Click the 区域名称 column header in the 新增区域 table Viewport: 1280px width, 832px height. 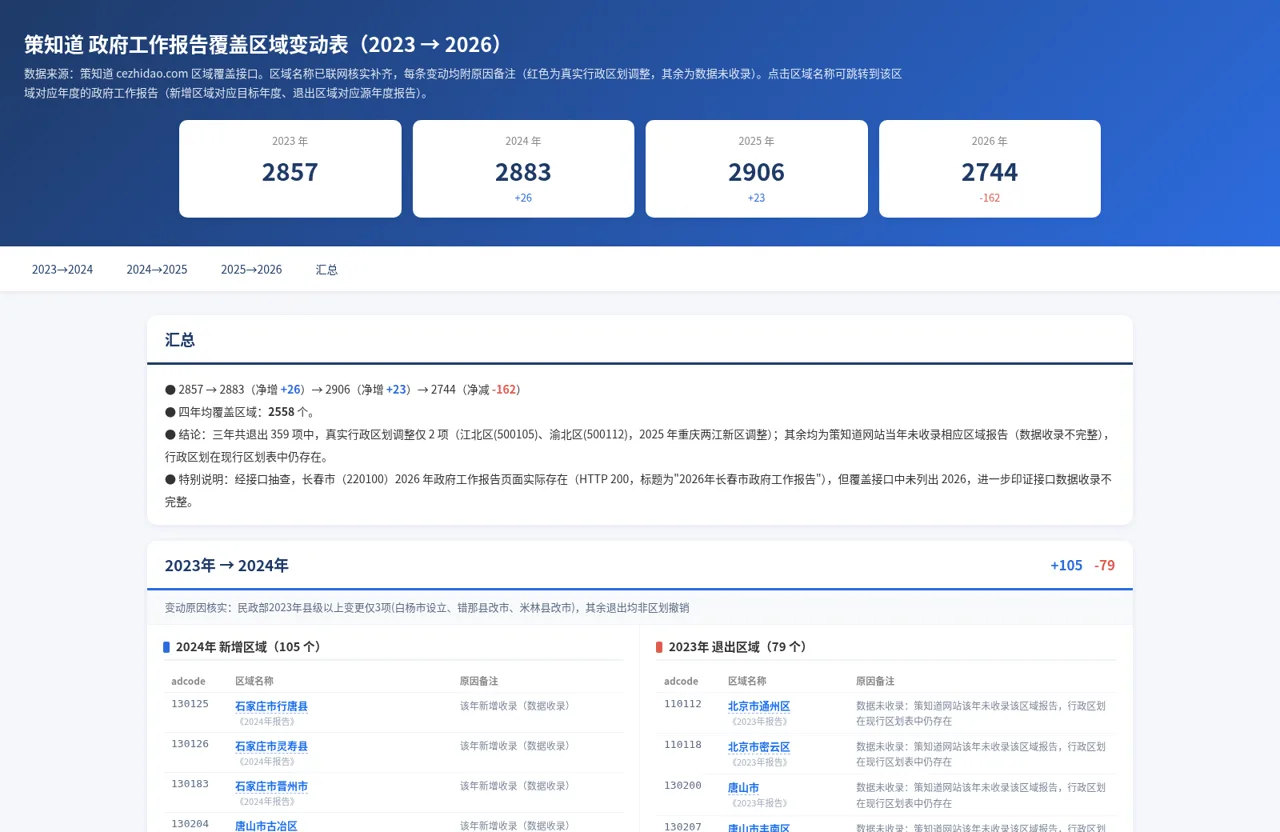(254, 681)
